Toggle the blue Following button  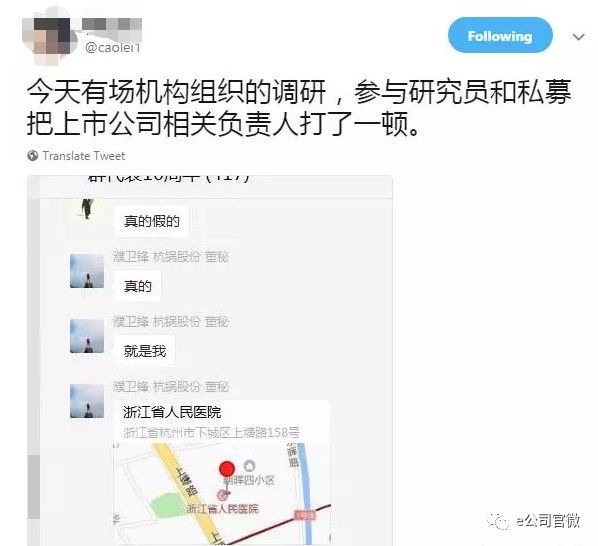point(500,36)
